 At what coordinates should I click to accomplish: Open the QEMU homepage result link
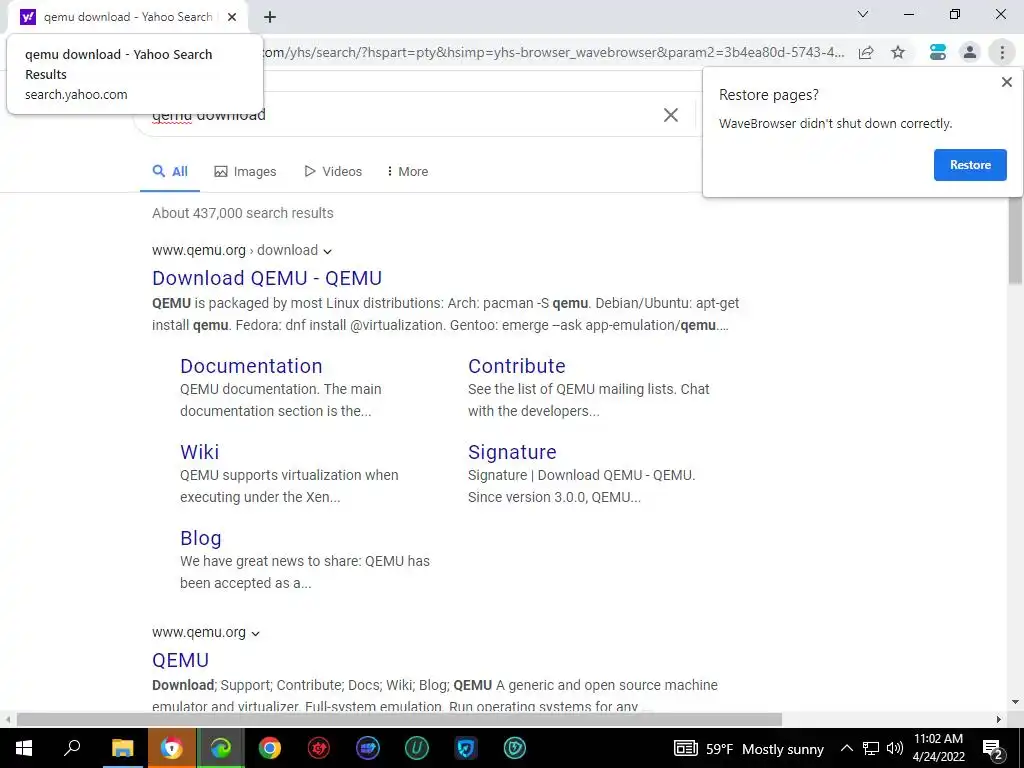pos(180,660)
